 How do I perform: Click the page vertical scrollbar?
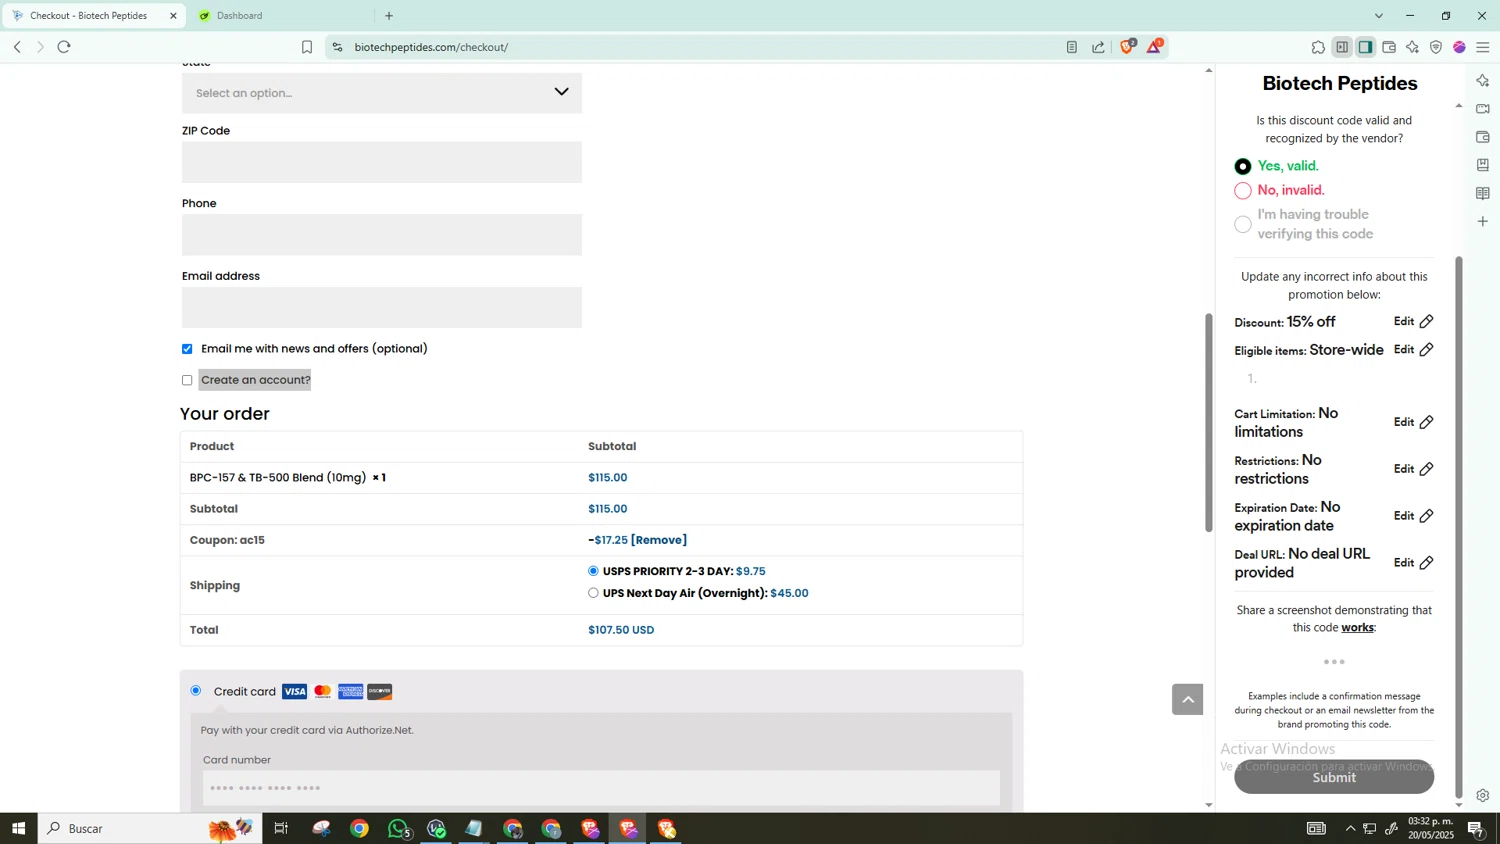coord(1208,423)
